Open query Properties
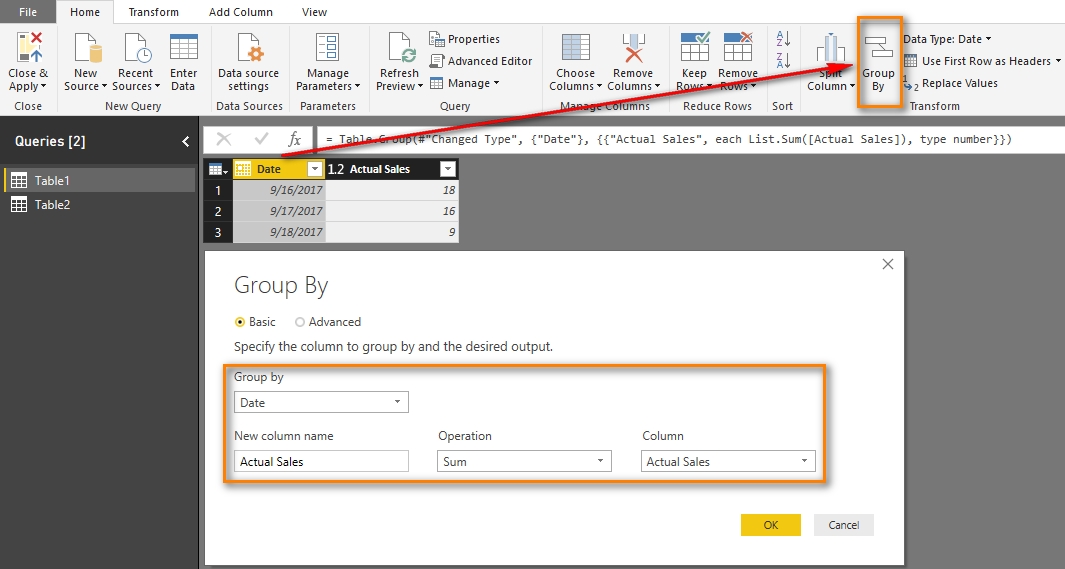The image size is (1065, 569). tap(465, 39)
